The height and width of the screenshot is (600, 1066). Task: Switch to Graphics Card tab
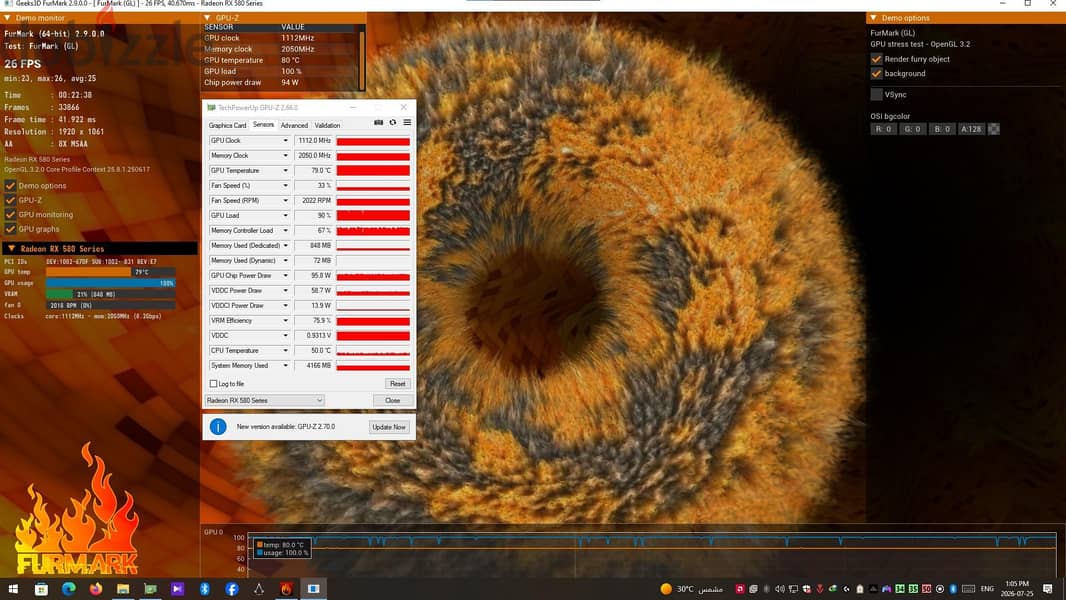[227, 126]
